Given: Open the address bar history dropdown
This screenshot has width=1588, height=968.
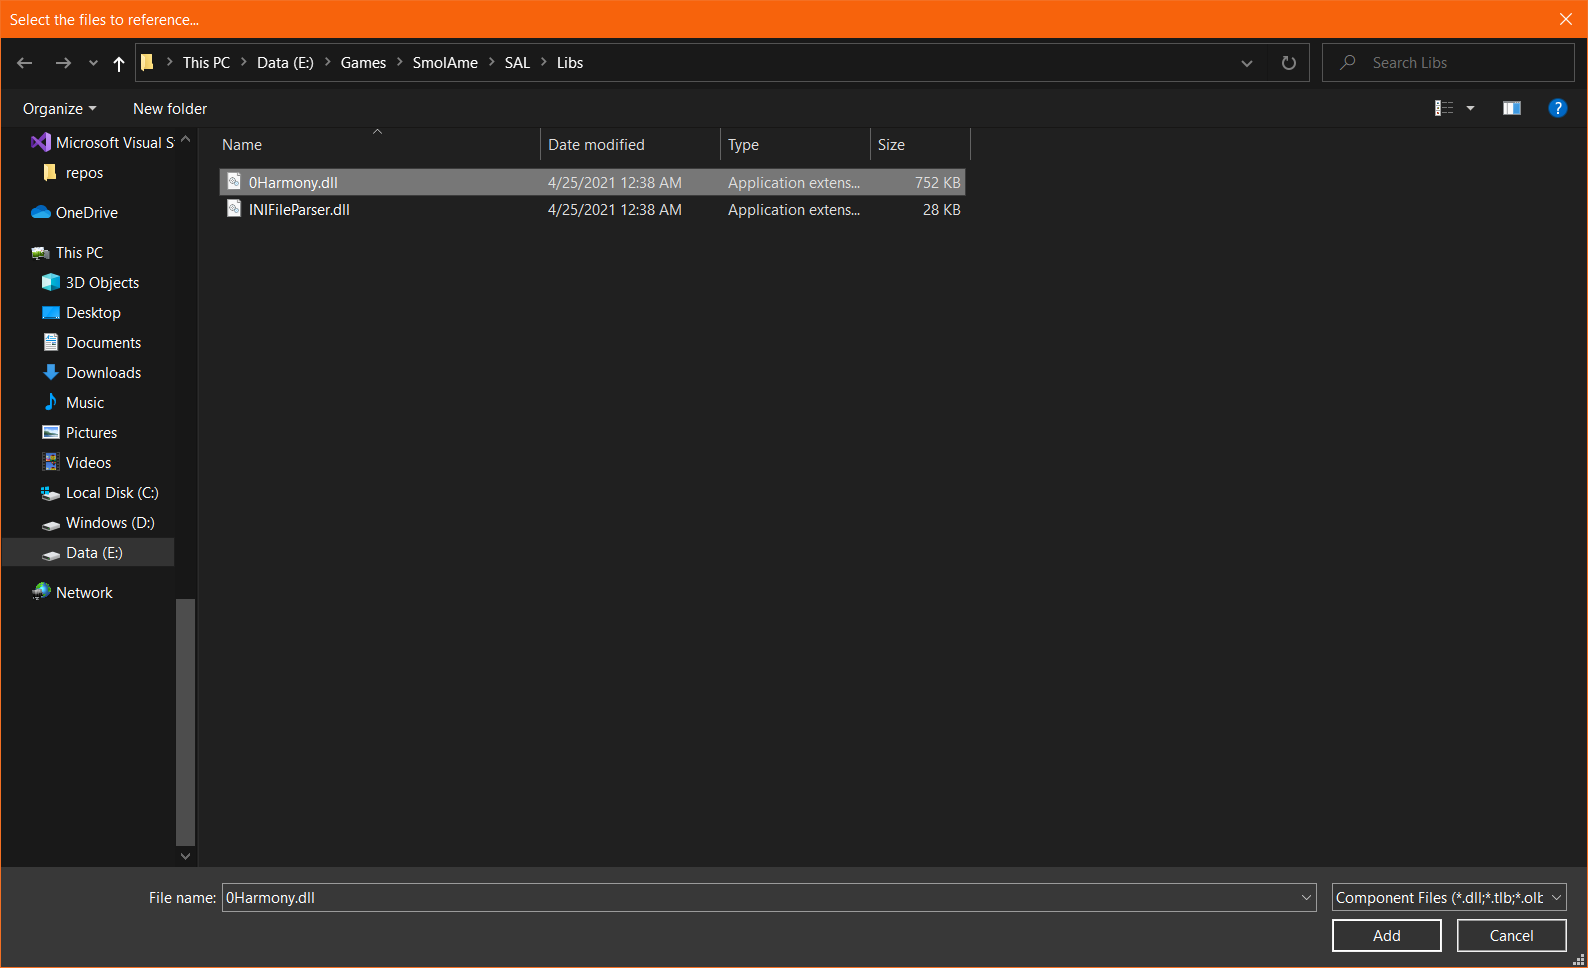Looking at the screenshot, I should click(1247, 63).
